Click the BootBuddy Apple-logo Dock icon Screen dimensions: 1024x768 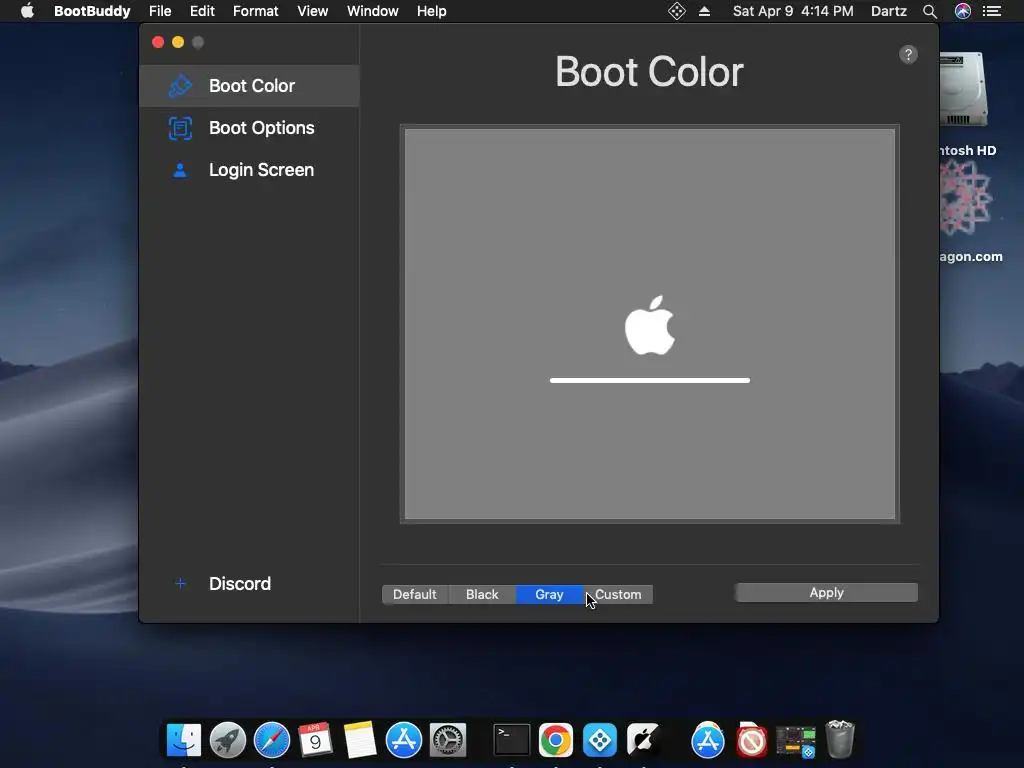(x=643, y=740)
